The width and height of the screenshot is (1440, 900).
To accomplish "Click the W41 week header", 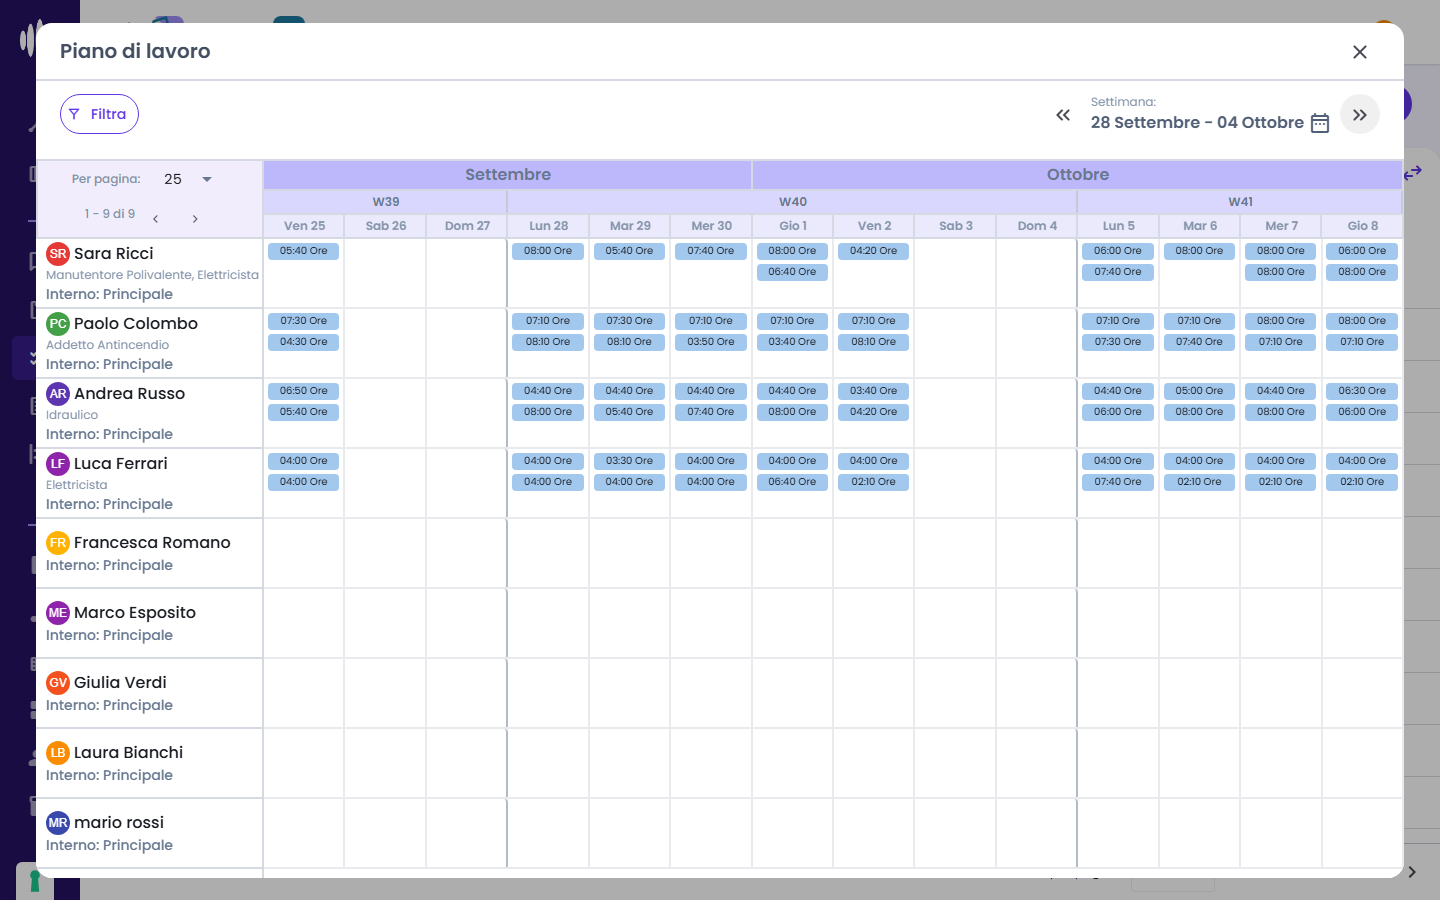I will click(x=1240, y=202).
